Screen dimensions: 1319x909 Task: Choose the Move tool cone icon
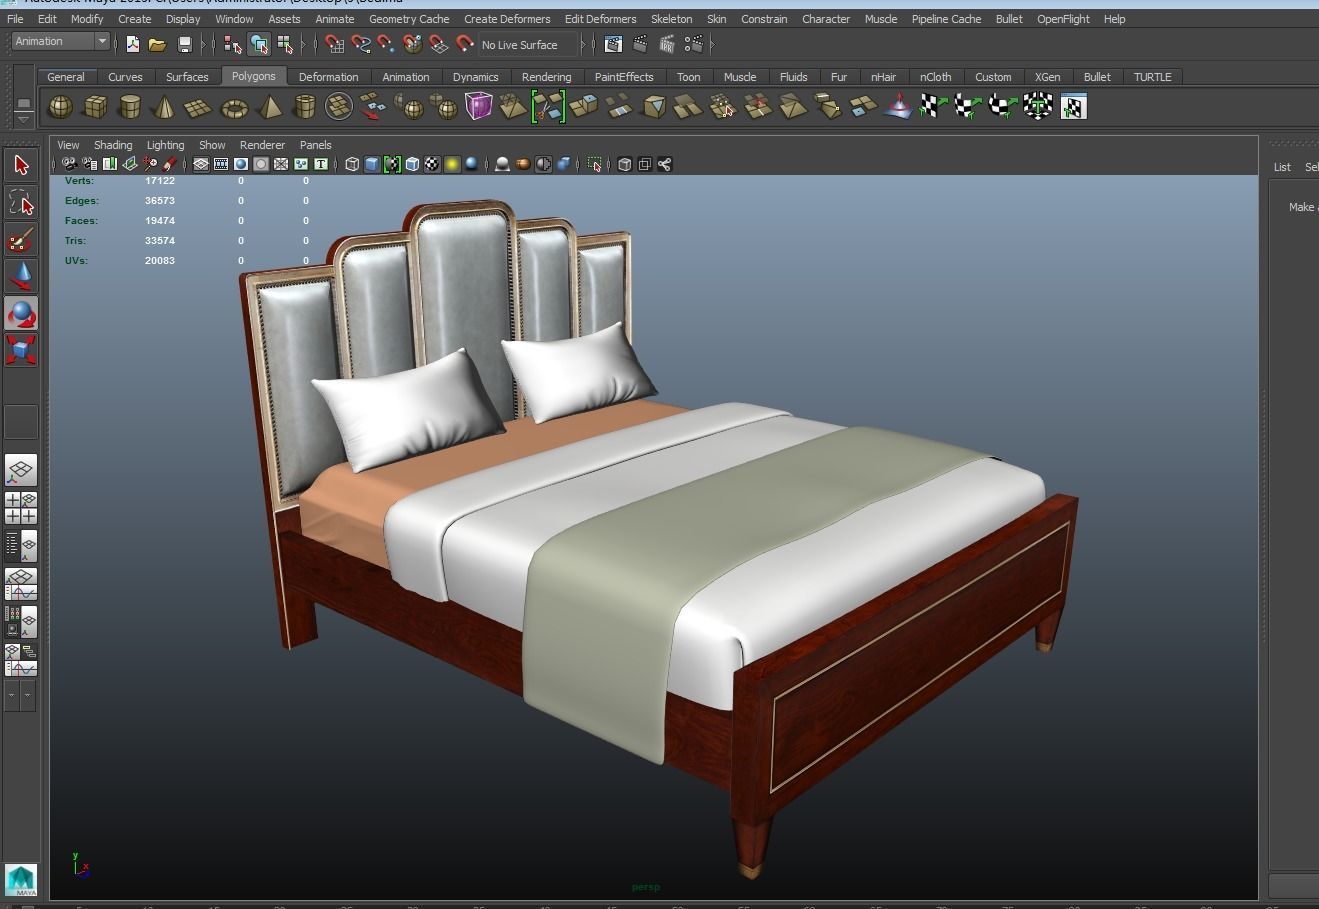pos(21,277)
